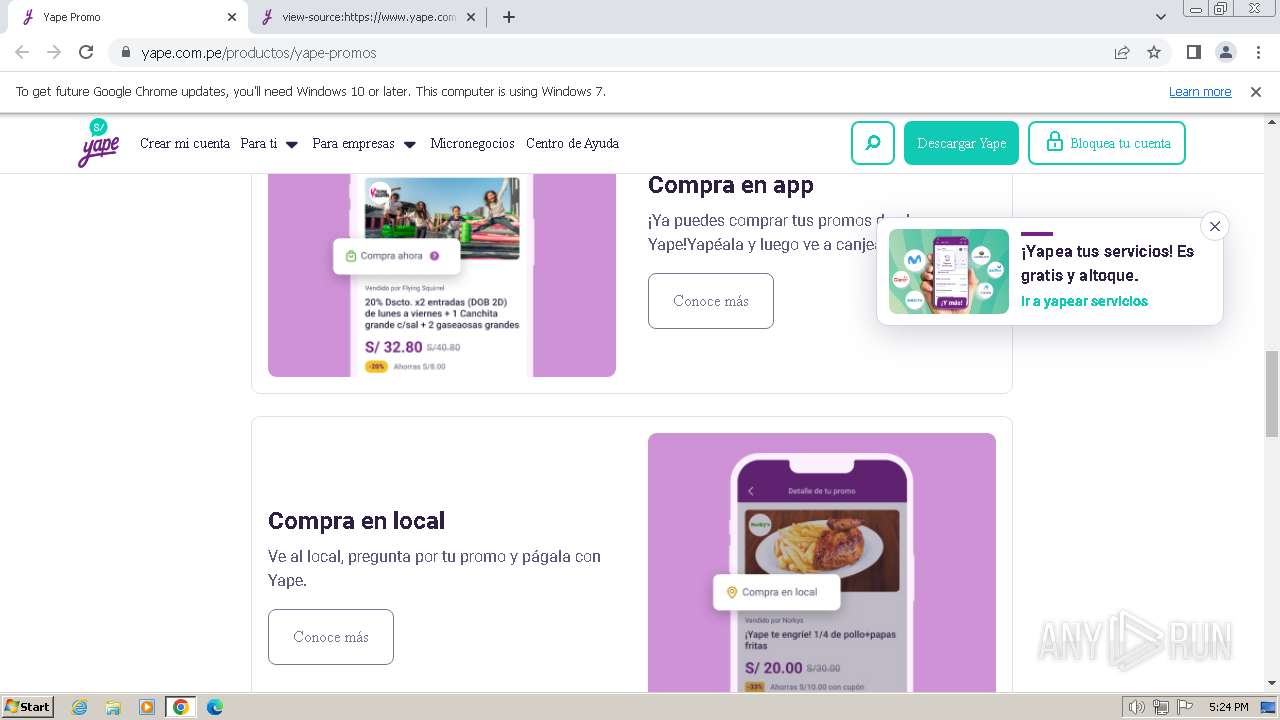Open the Windows Start button

tap(27, 706)
